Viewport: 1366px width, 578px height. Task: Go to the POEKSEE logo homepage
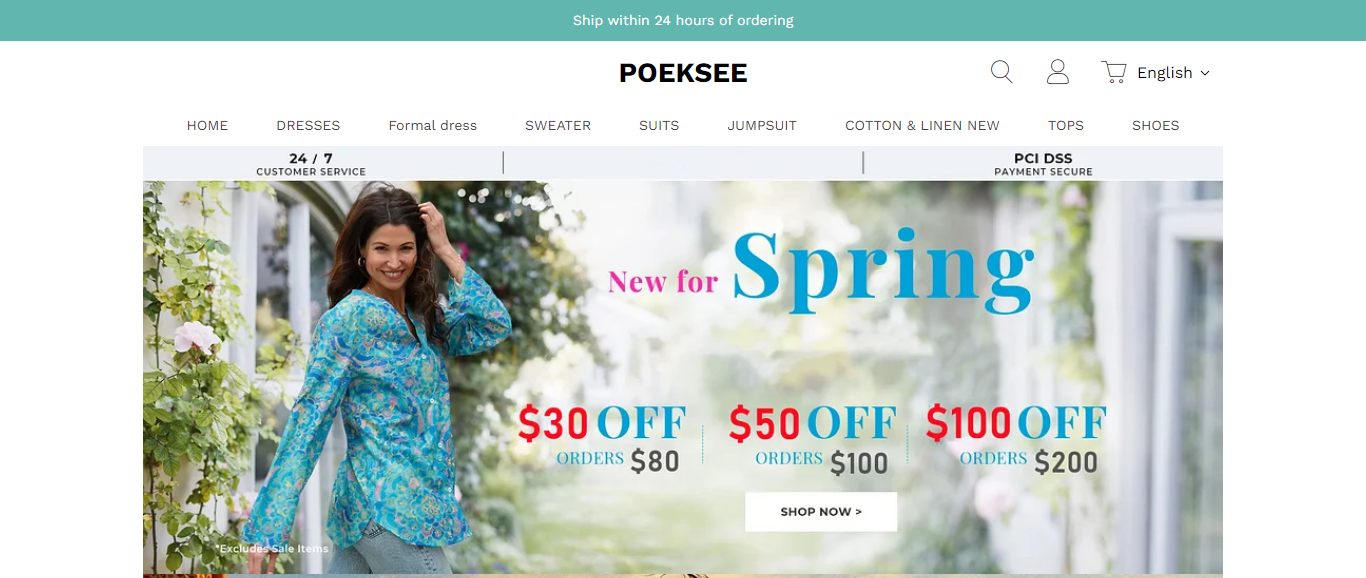point(683,73)
